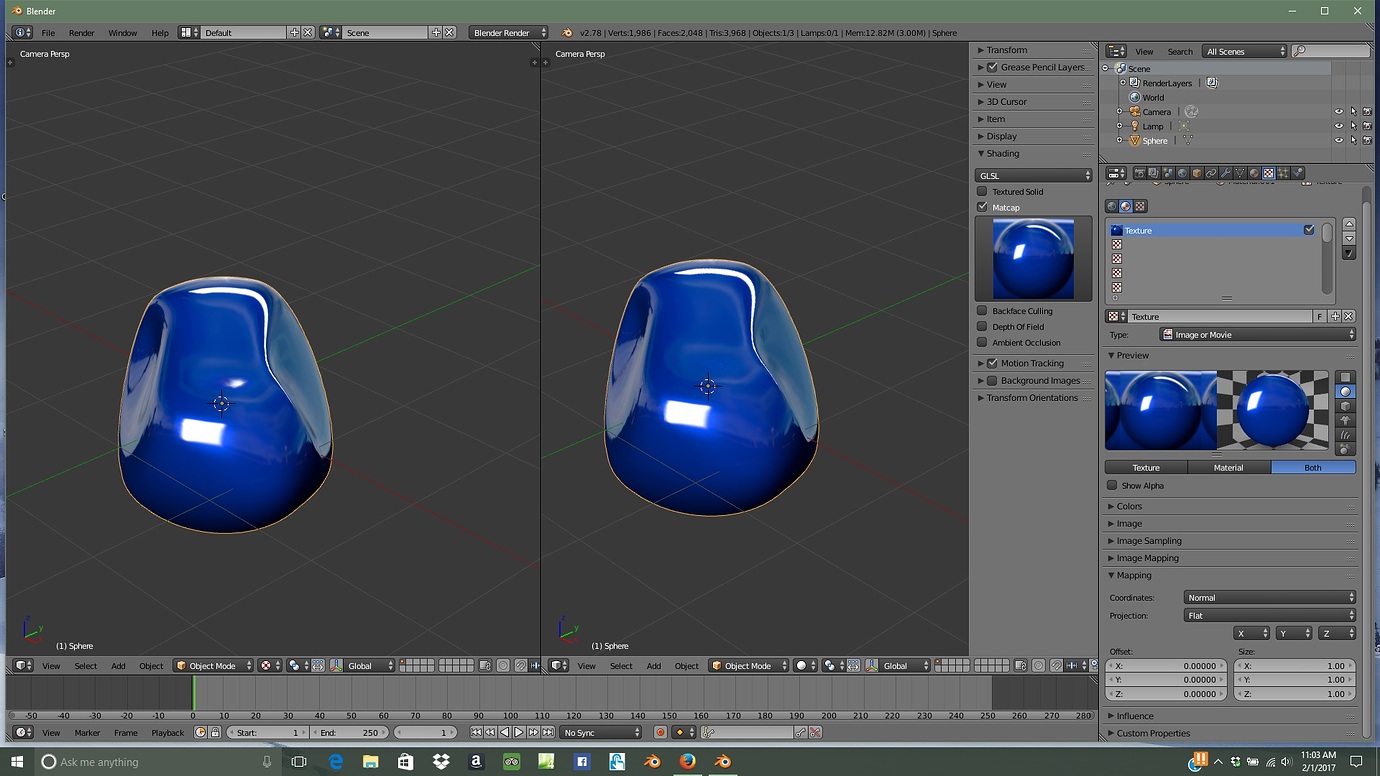Click the play animation button

point(518,733)
